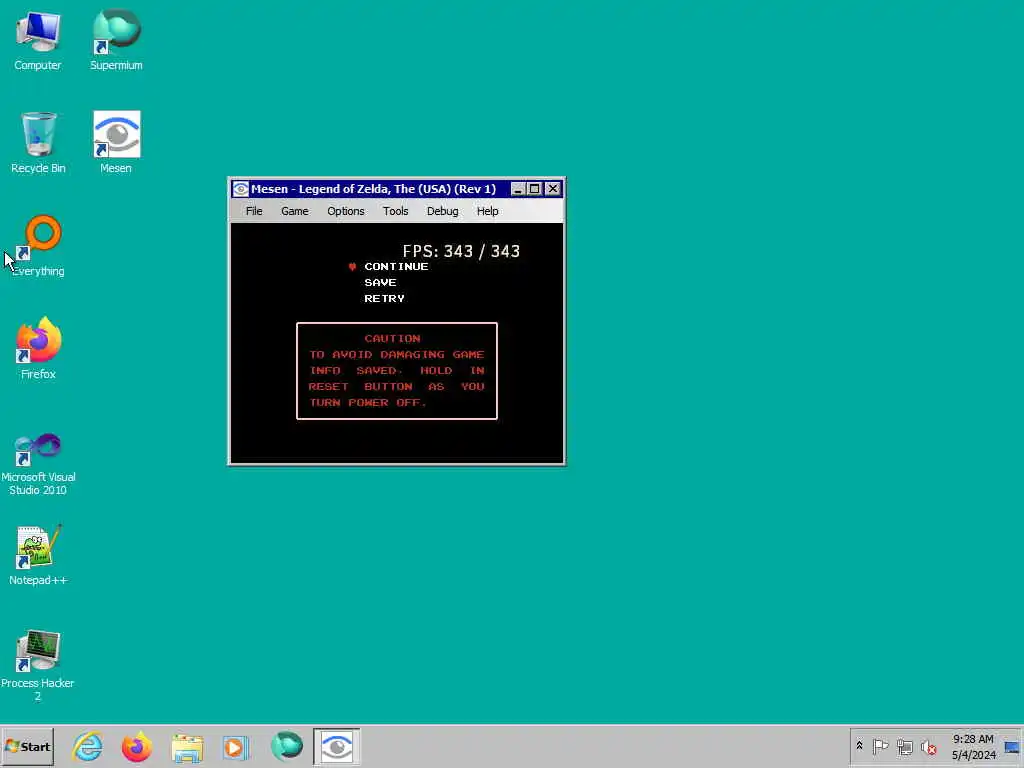Viewport: 1024px width, 768px height.
Task: Select the Firefox desktop shortcut
Action: (x=38, y=348)
